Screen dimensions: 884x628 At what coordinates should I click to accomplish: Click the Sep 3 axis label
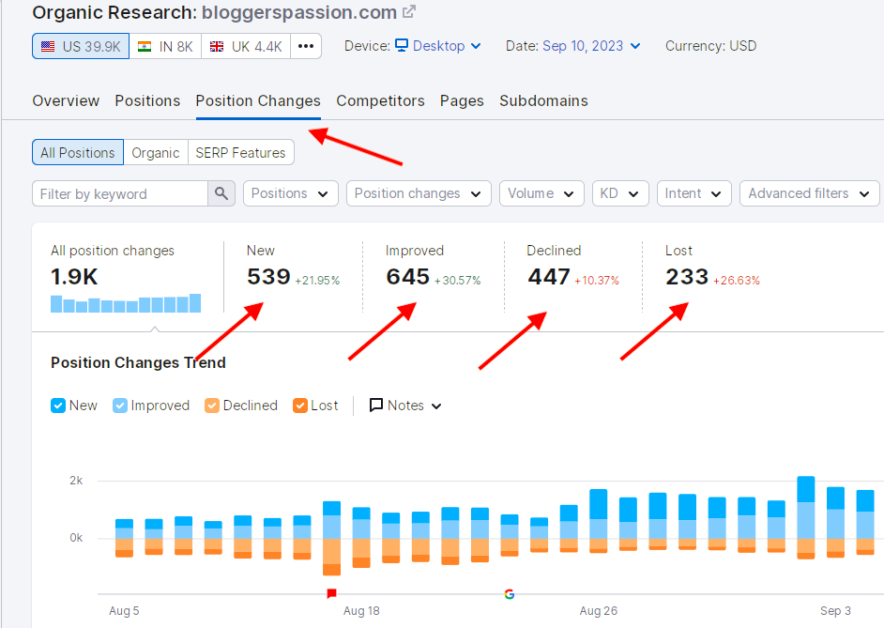pyautogui.click(x=836, y=611)
